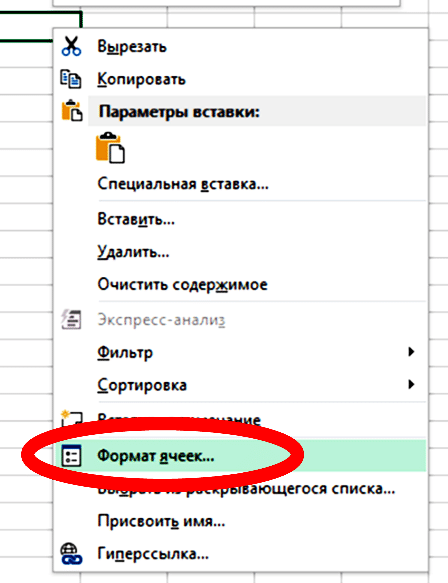Screen dimensions: 448x583
Task: Click the grayed Экспресс-анализ icon
Action: click(x=71, y=319)
